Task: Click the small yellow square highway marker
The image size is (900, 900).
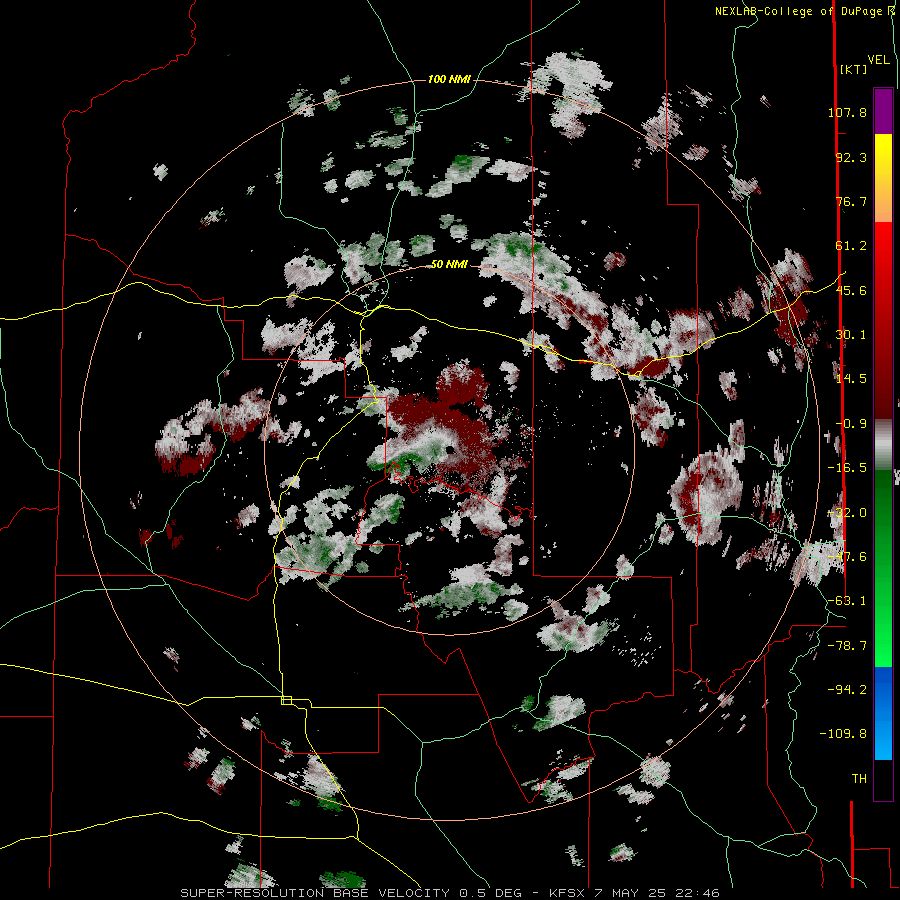Action: pos(286,700)
